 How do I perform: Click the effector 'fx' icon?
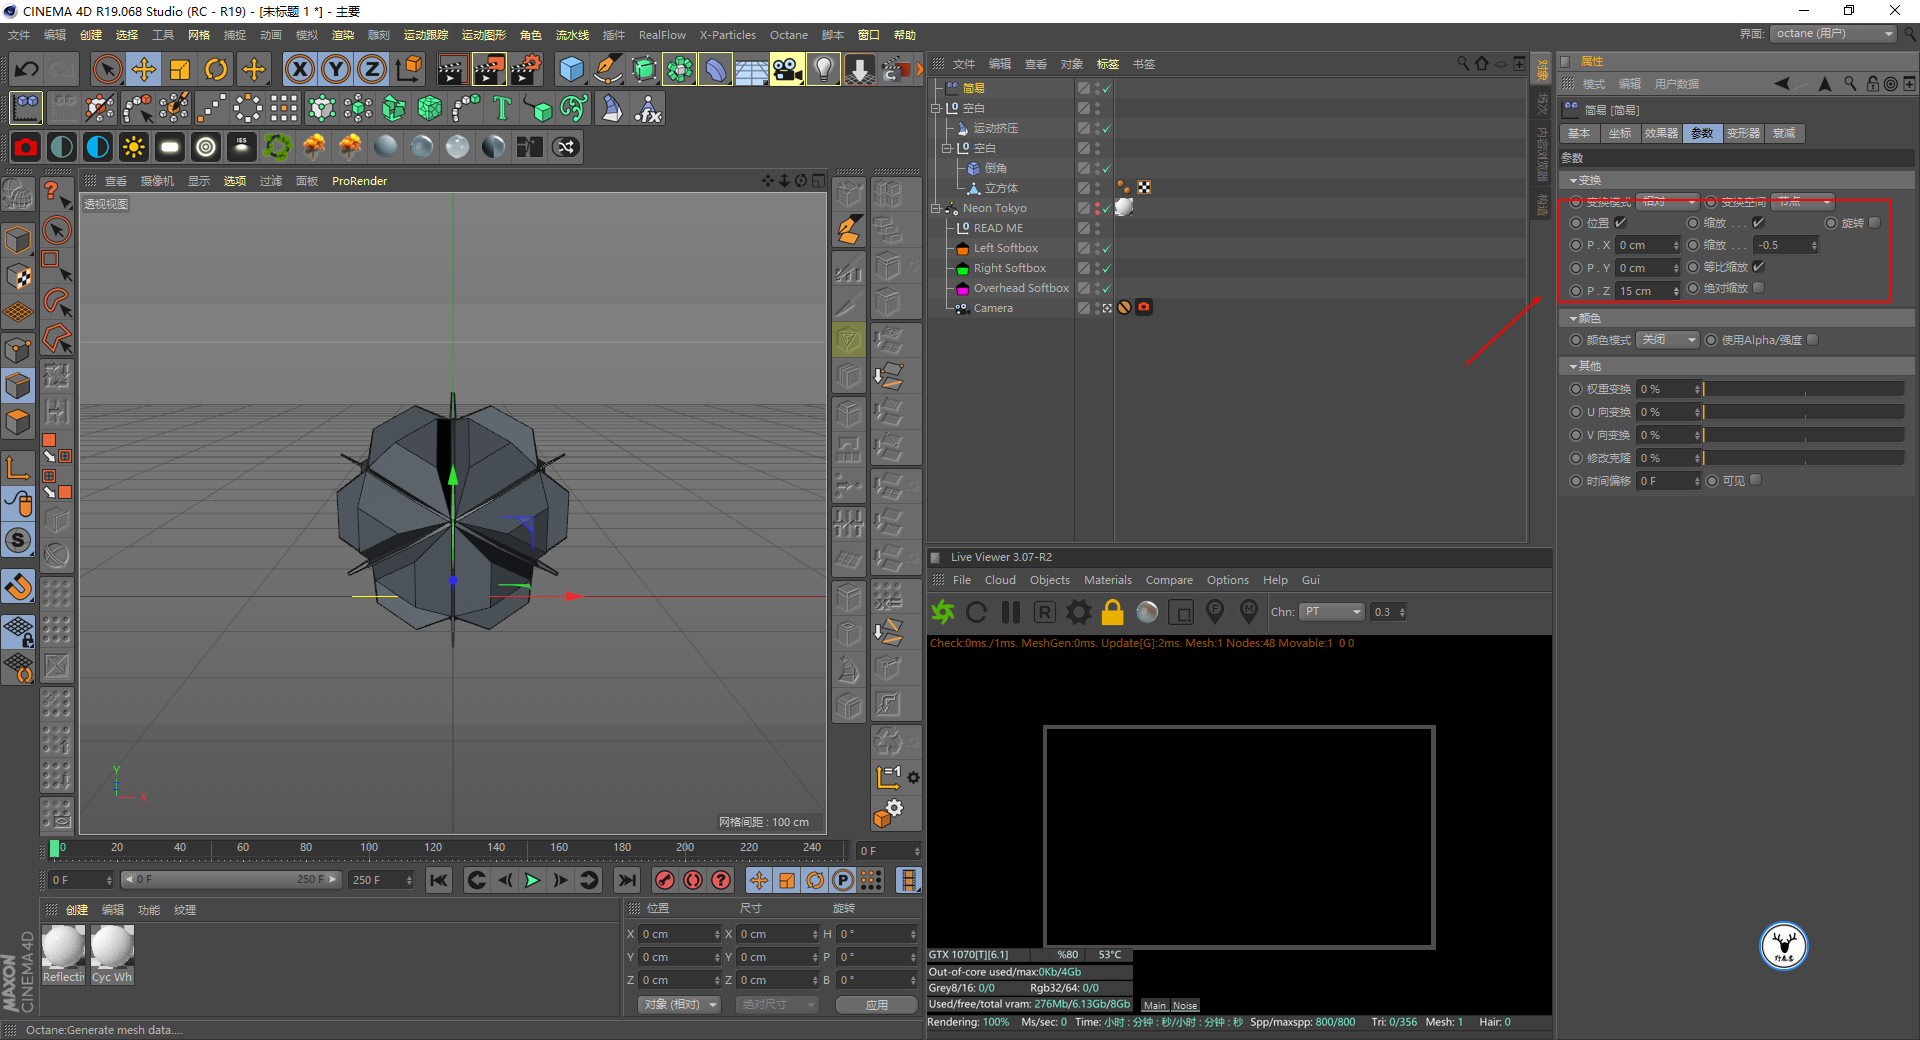[x=648, y=108]
